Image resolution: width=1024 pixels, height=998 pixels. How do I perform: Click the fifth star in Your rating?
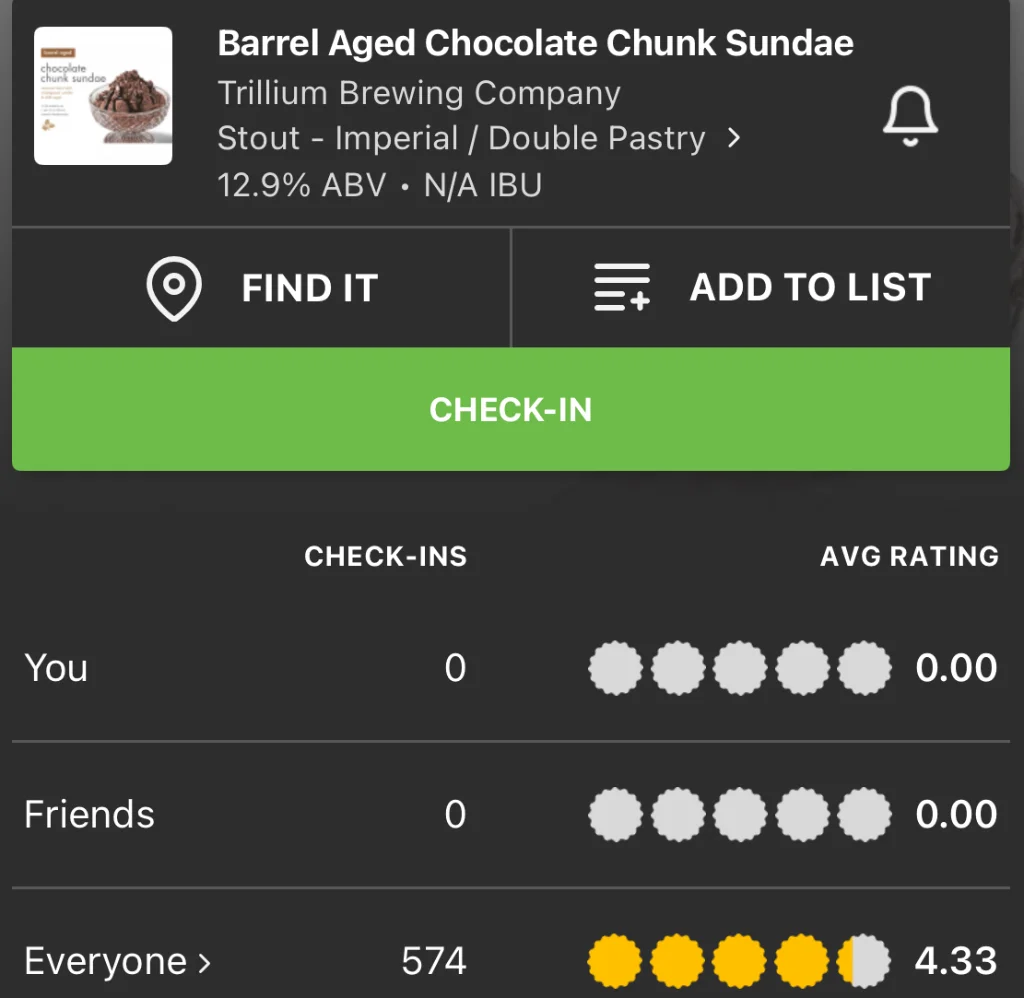(x=864, y=668)
